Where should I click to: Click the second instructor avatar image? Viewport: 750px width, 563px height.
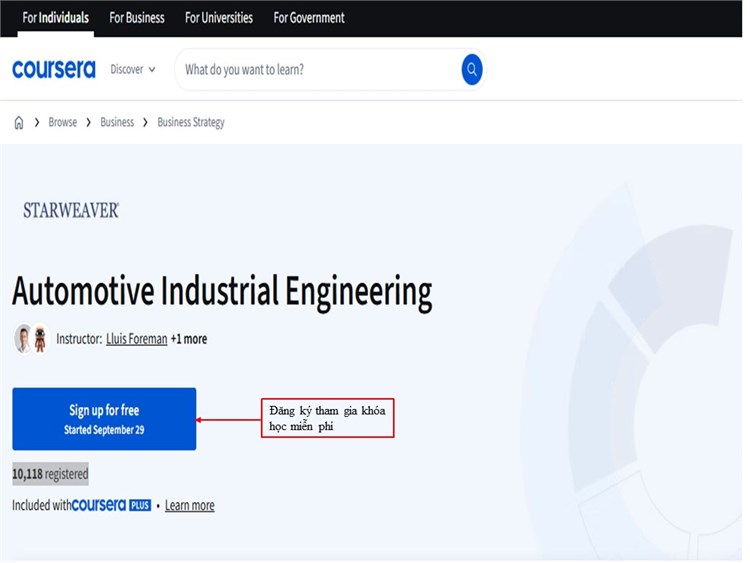[x=41, y=339]
